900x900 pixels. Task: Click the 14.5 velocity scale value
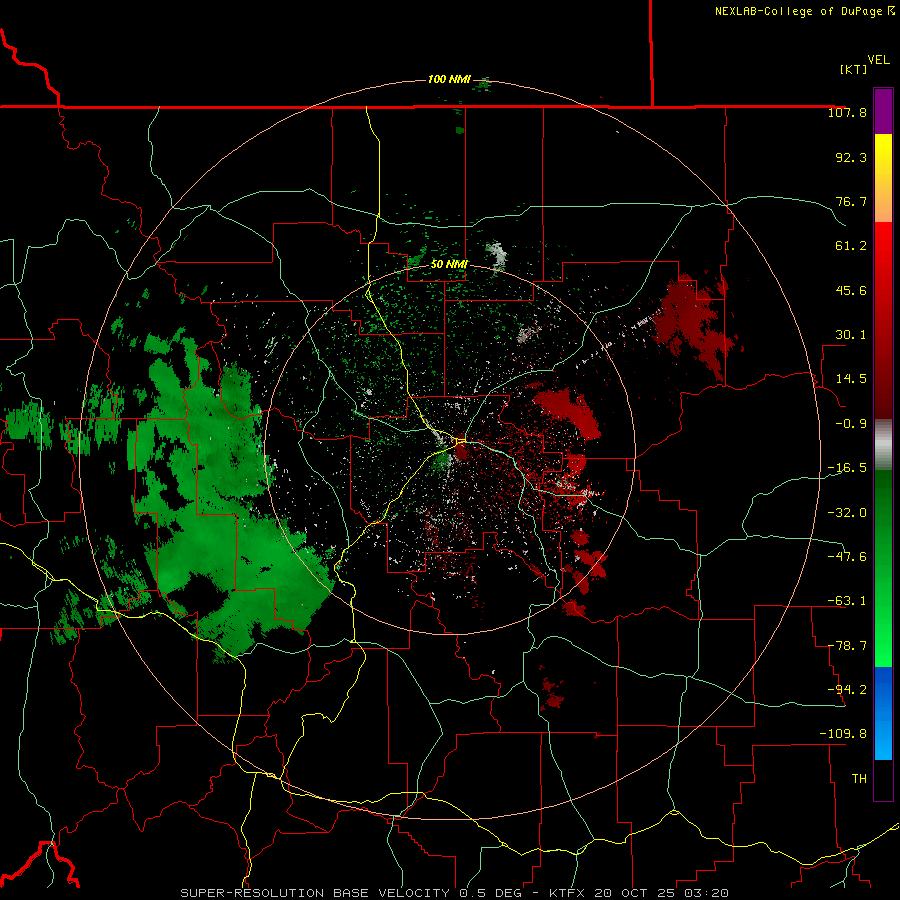coord(851,379)
